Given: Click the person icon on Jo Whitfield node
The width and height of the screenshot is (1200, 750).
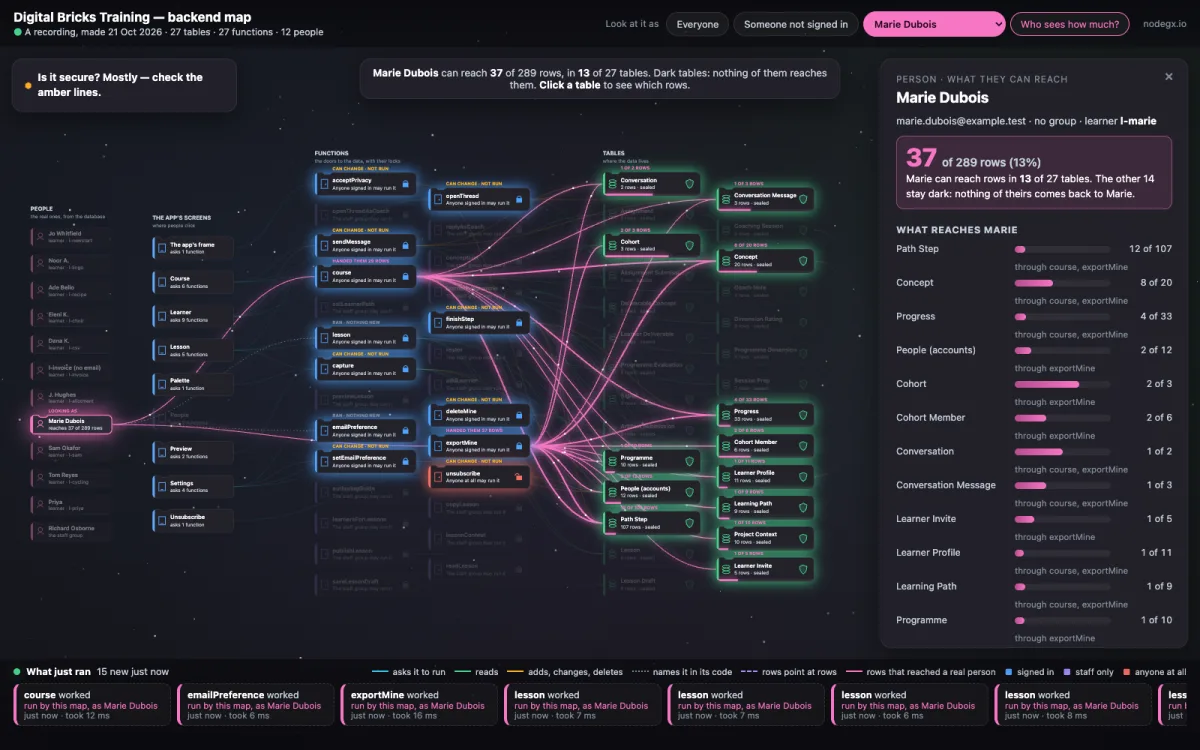Looking at the screenshot, I should click(40, 237).
